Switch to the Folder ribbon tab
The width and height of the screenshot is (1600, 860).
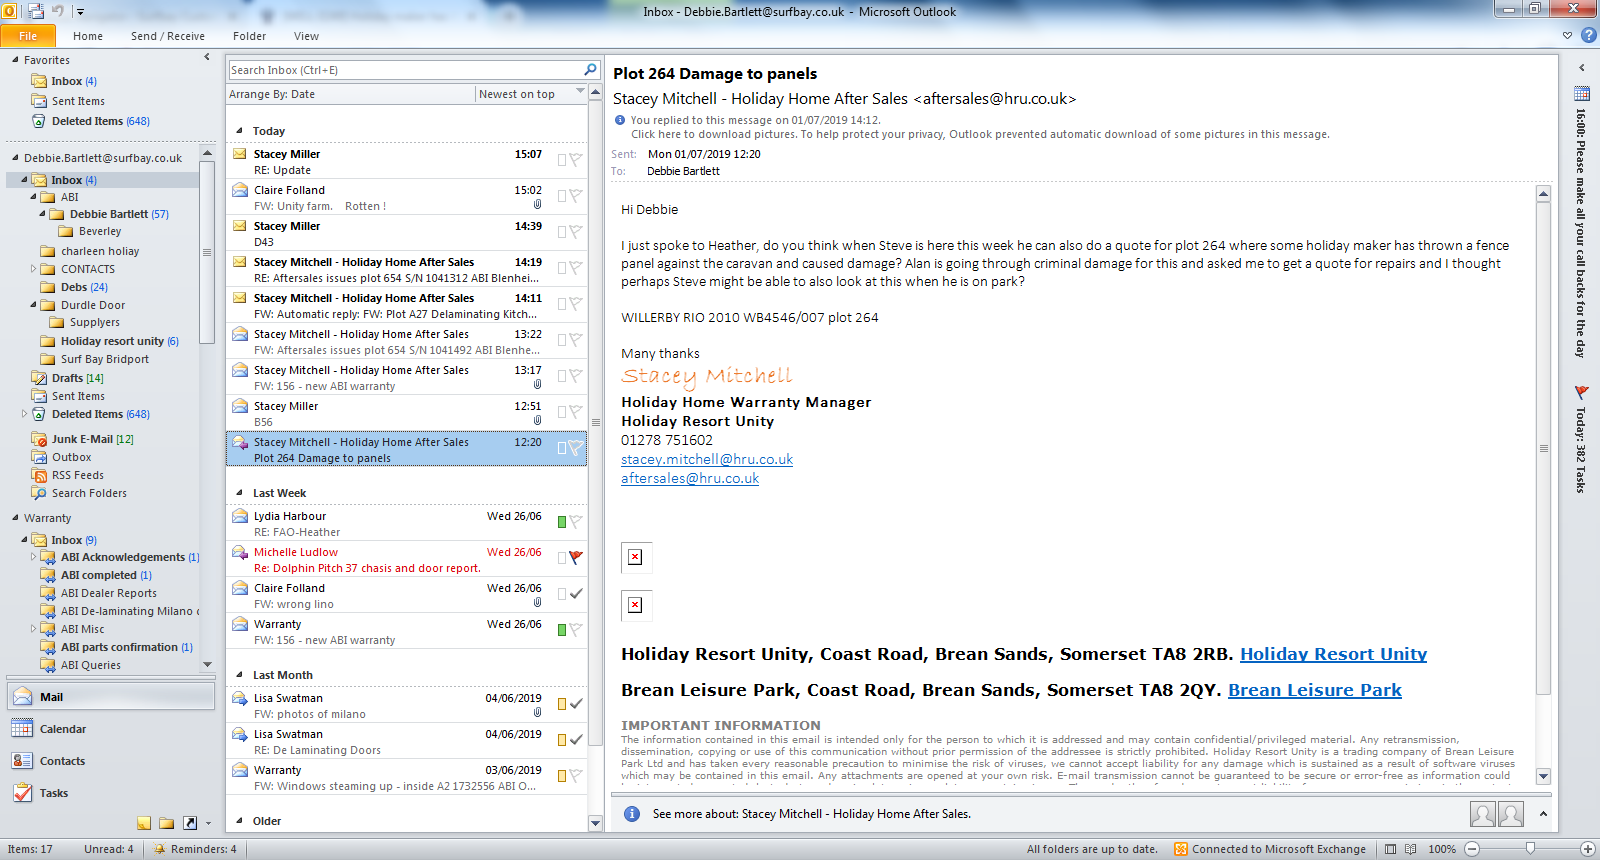click(250, 36)
